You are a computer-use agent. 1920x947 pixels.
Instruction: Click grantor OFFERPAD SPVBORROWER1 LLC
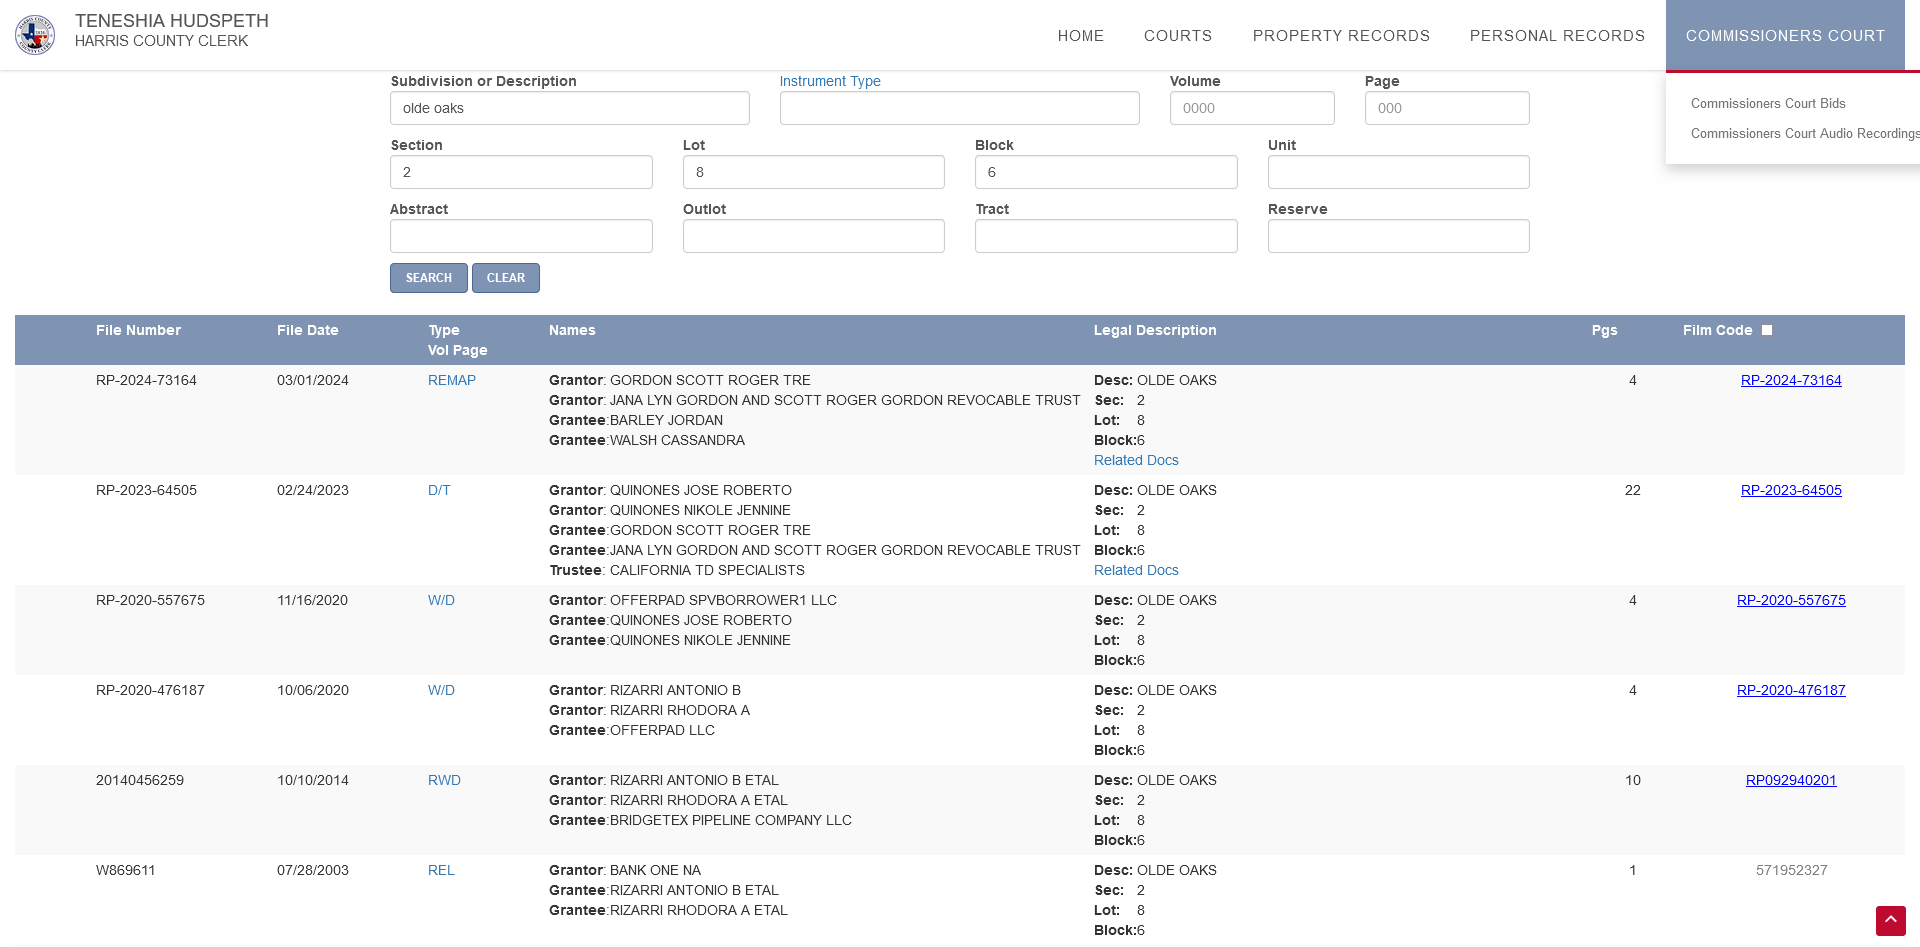pos(723,600)
